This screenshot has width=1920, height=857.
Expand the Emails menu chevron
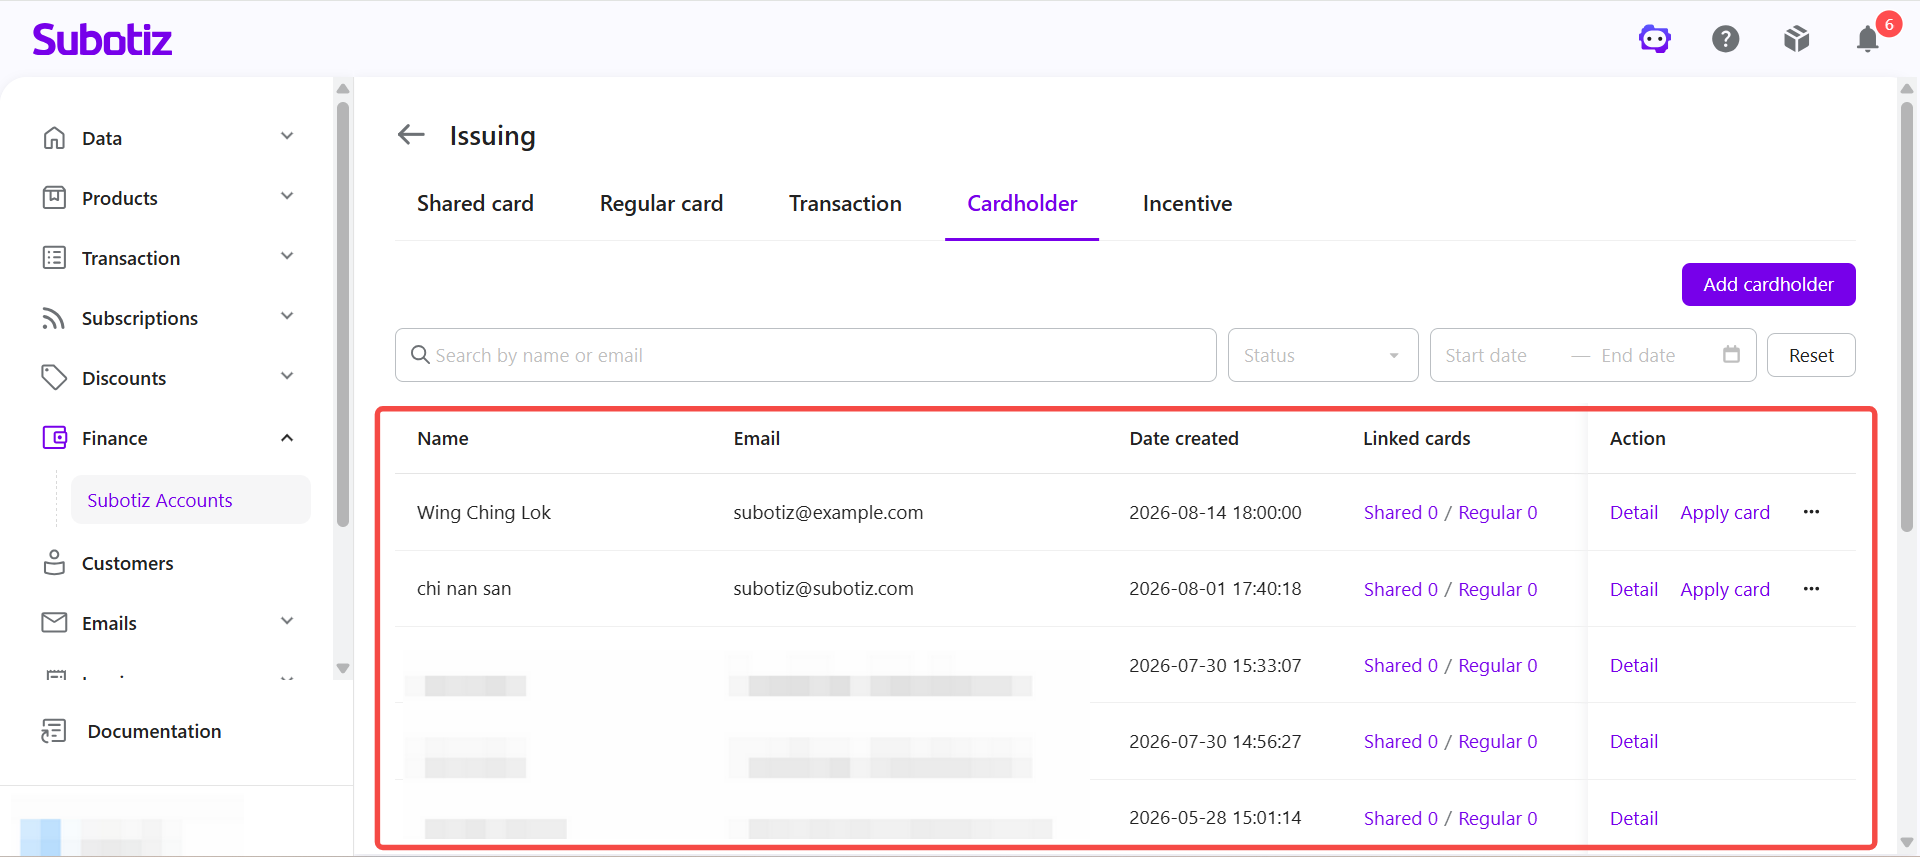pos(287,621)
